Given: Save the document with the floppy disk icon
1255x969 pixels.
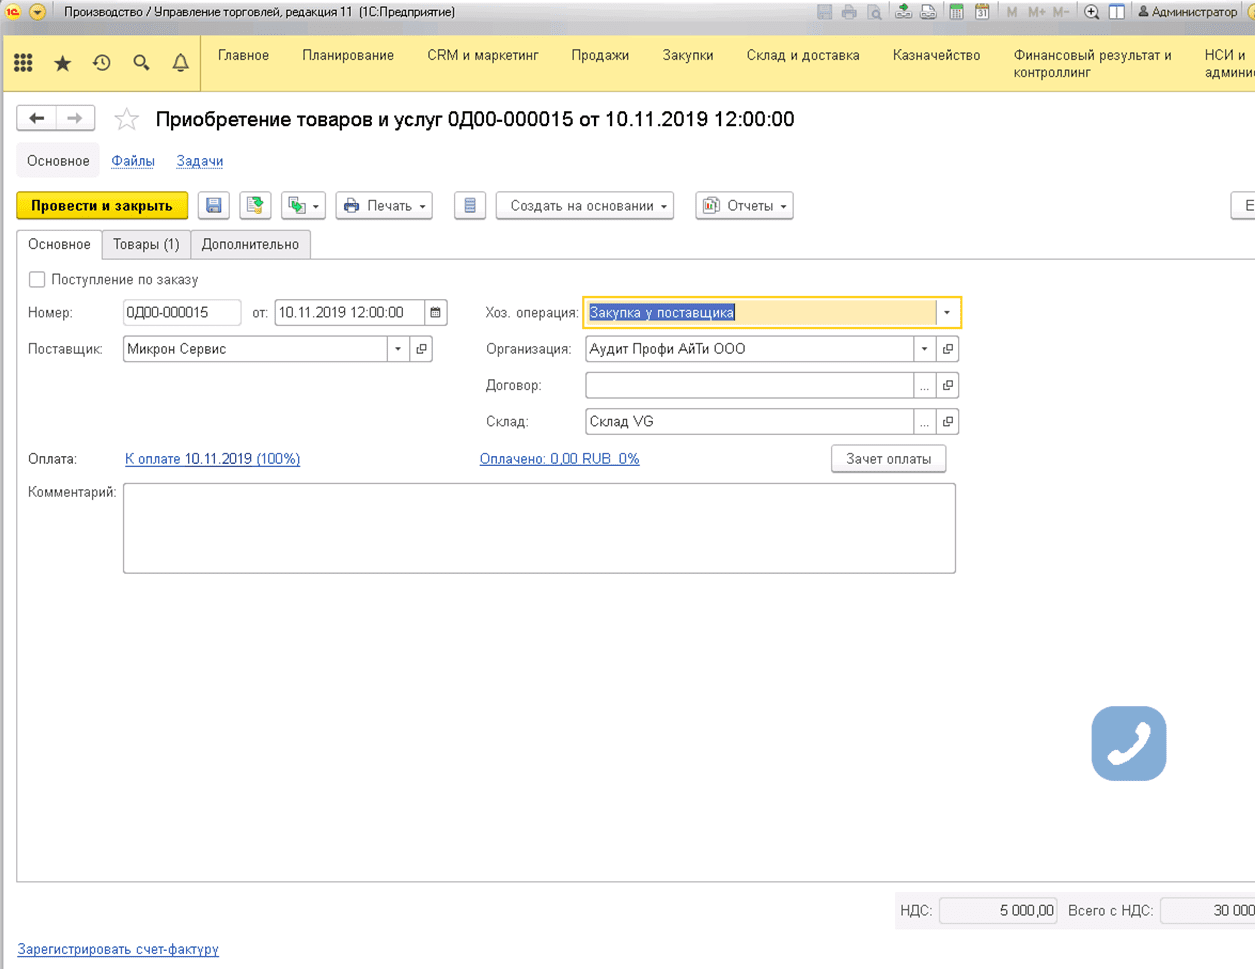Looking at the screenshot, I should point(214,206).
